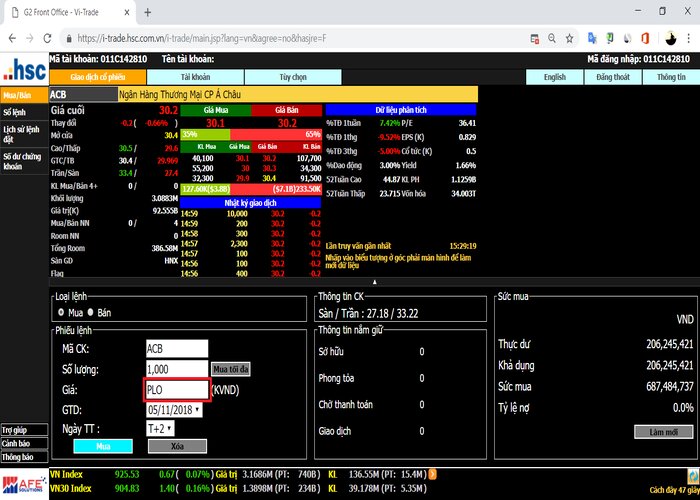The height and width of the screenshot is (500, 700).
Task: Click the Office extension icon
Action: tap(645, 38)
